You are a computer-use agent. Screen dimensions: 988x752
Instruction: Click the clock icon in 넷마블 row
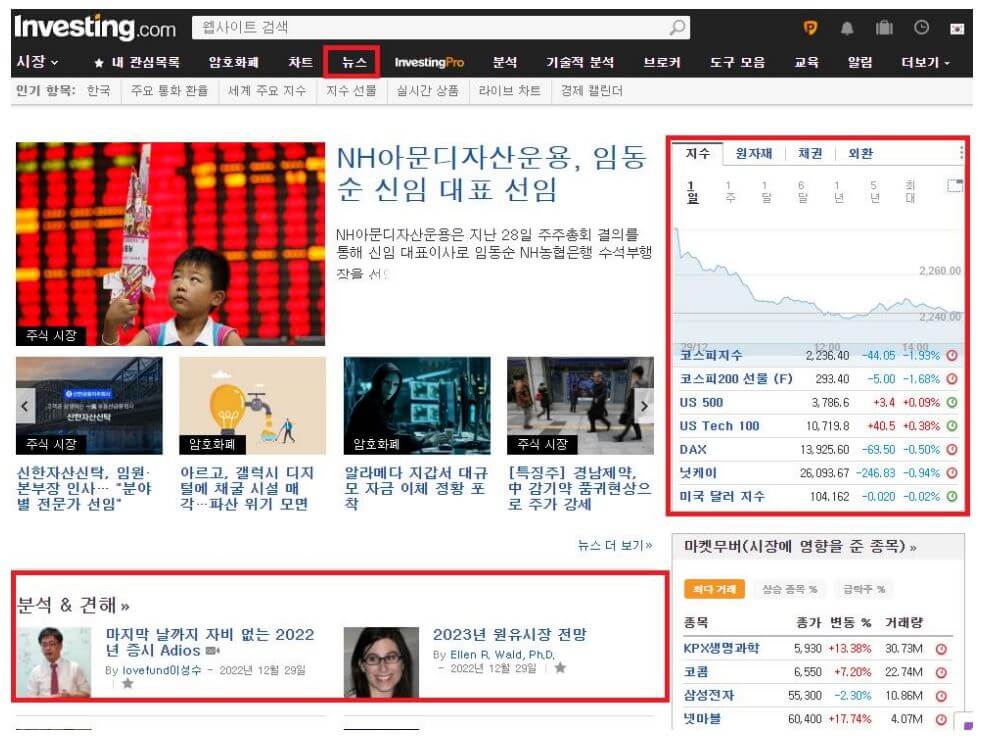(941, 719)
